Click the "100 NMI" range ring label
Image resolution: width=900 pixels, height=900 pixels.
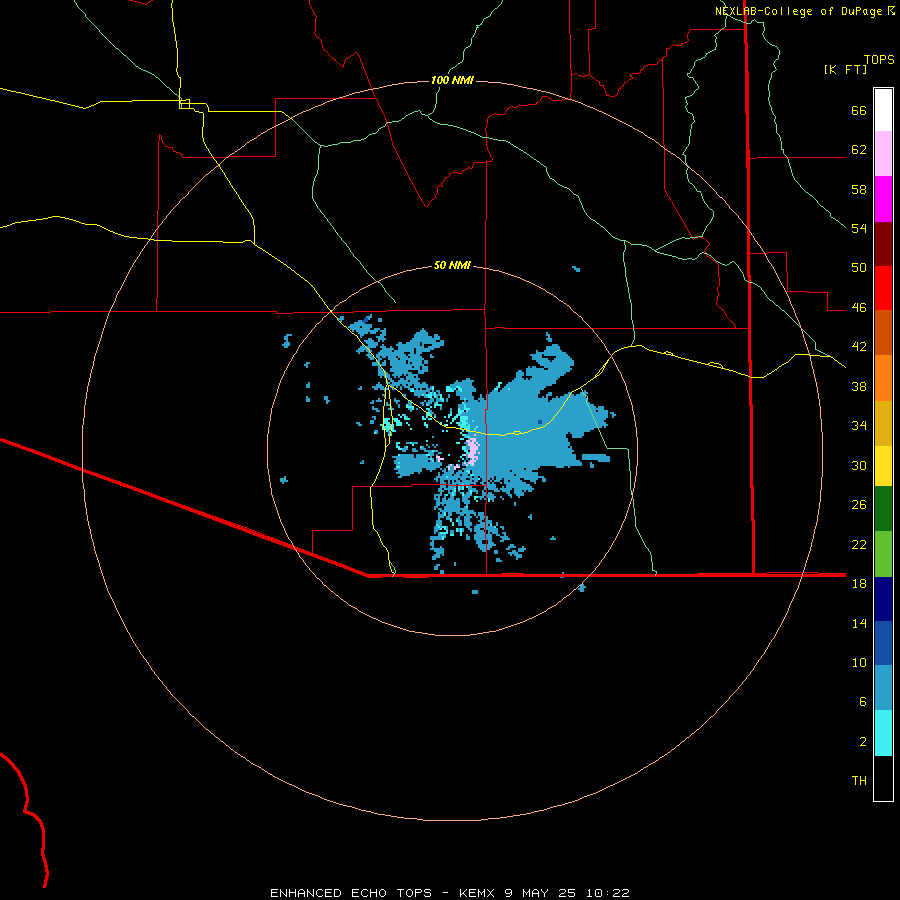452,80
